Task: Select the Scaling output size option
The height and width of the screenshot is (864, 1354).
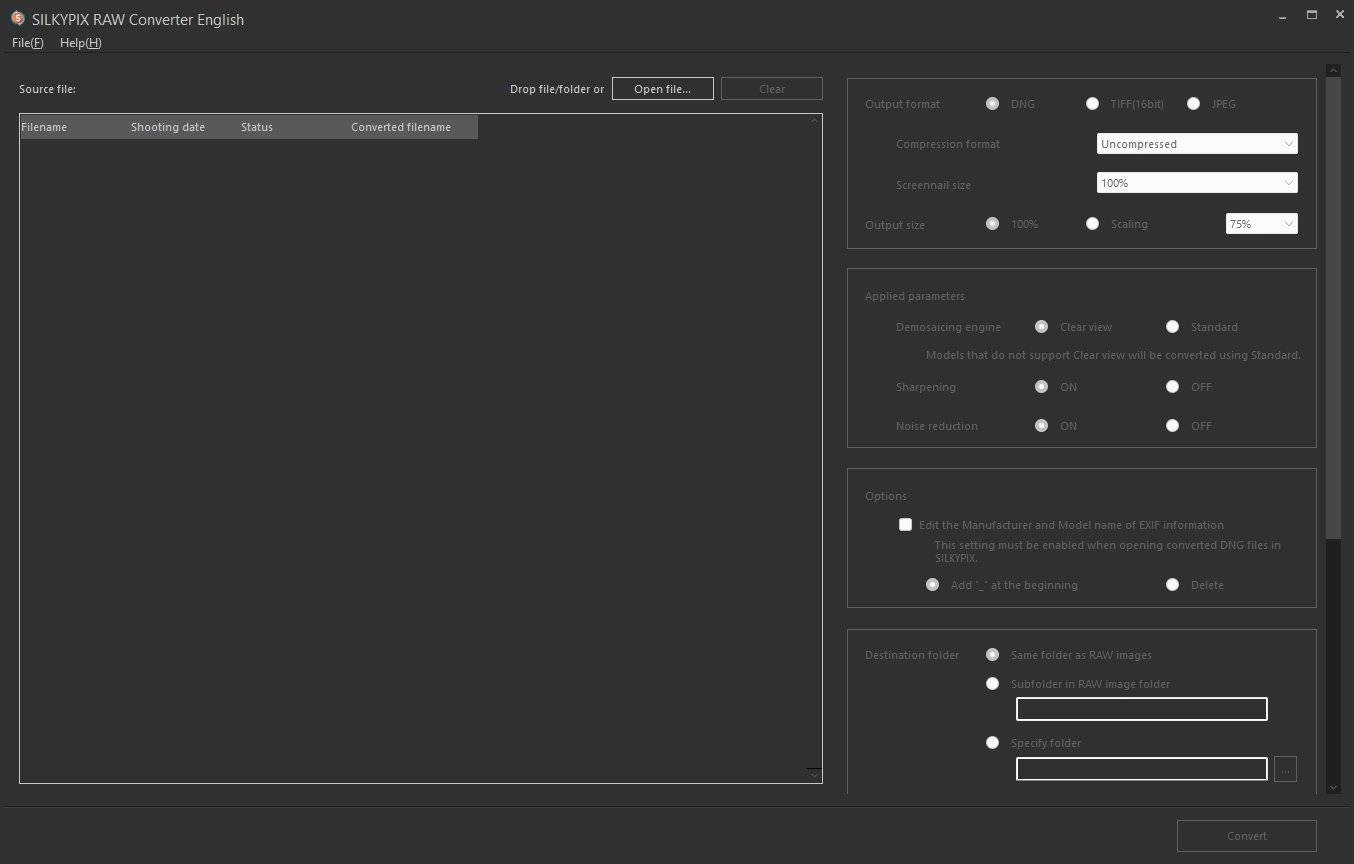Action: tap(1092, 224)
